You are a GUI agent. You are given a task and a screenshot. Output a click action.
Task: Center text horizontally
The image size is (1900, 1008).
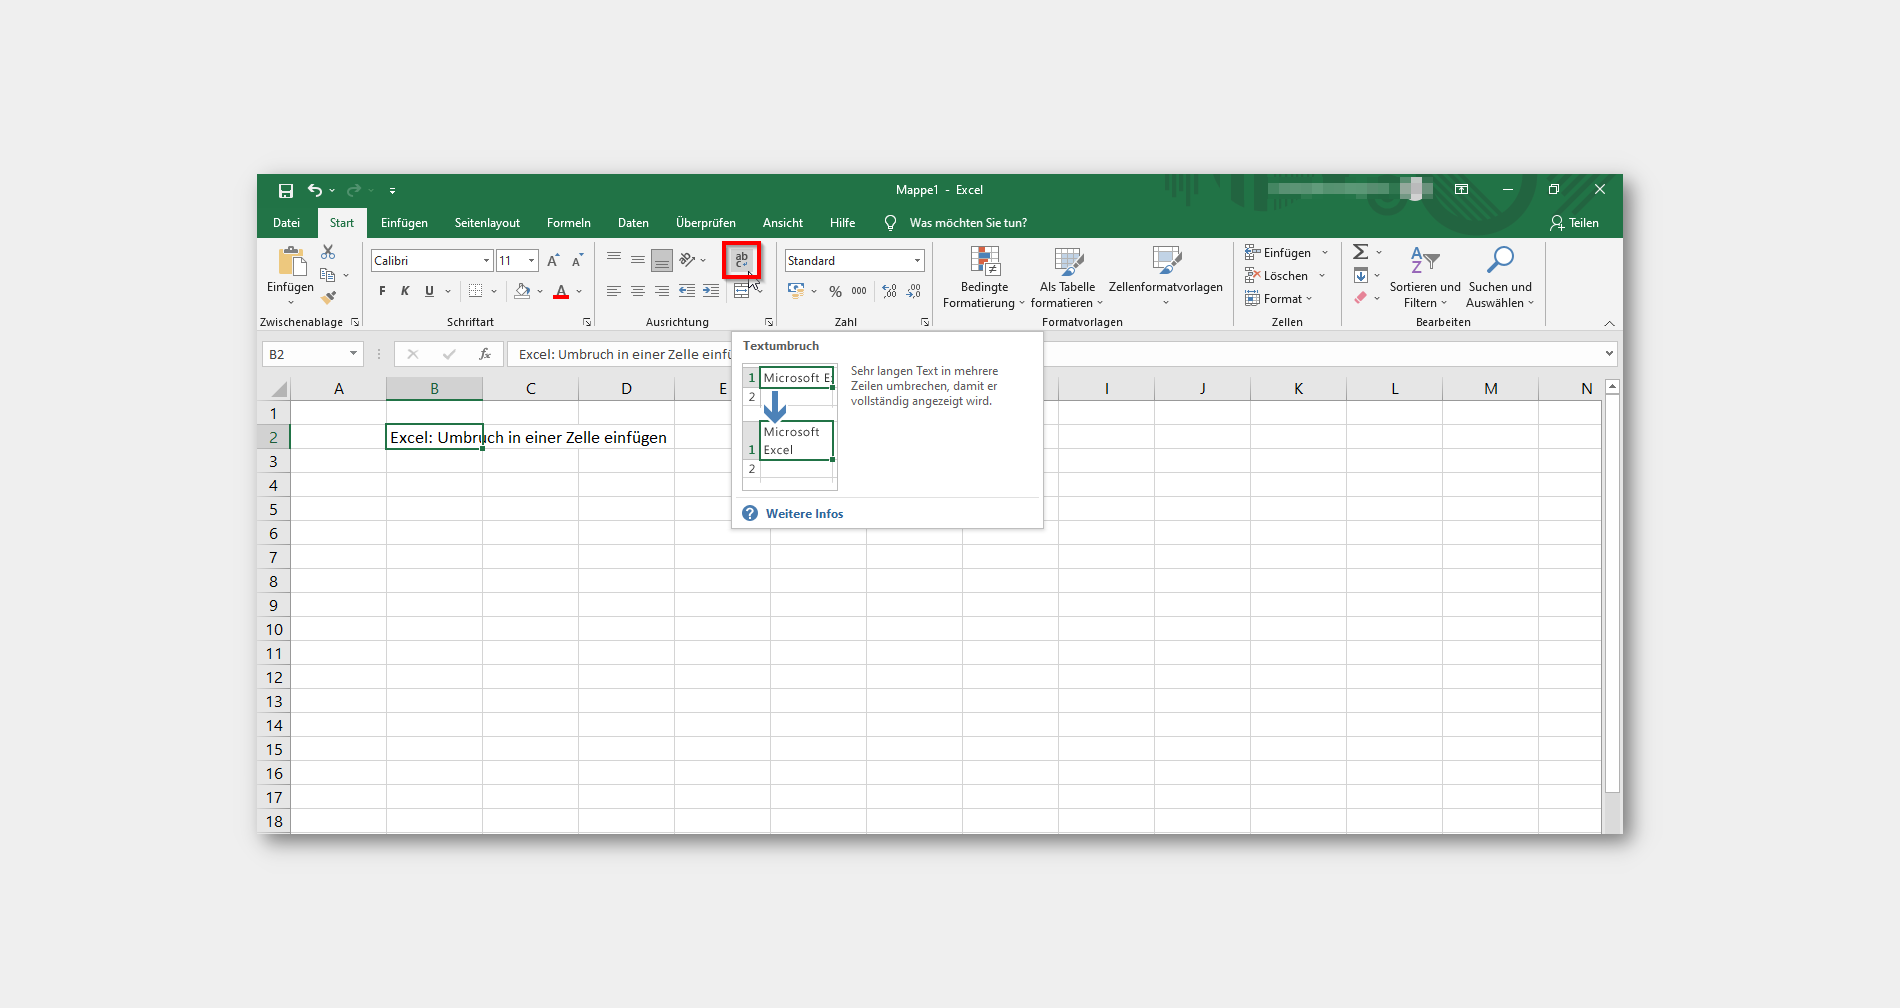638,291
